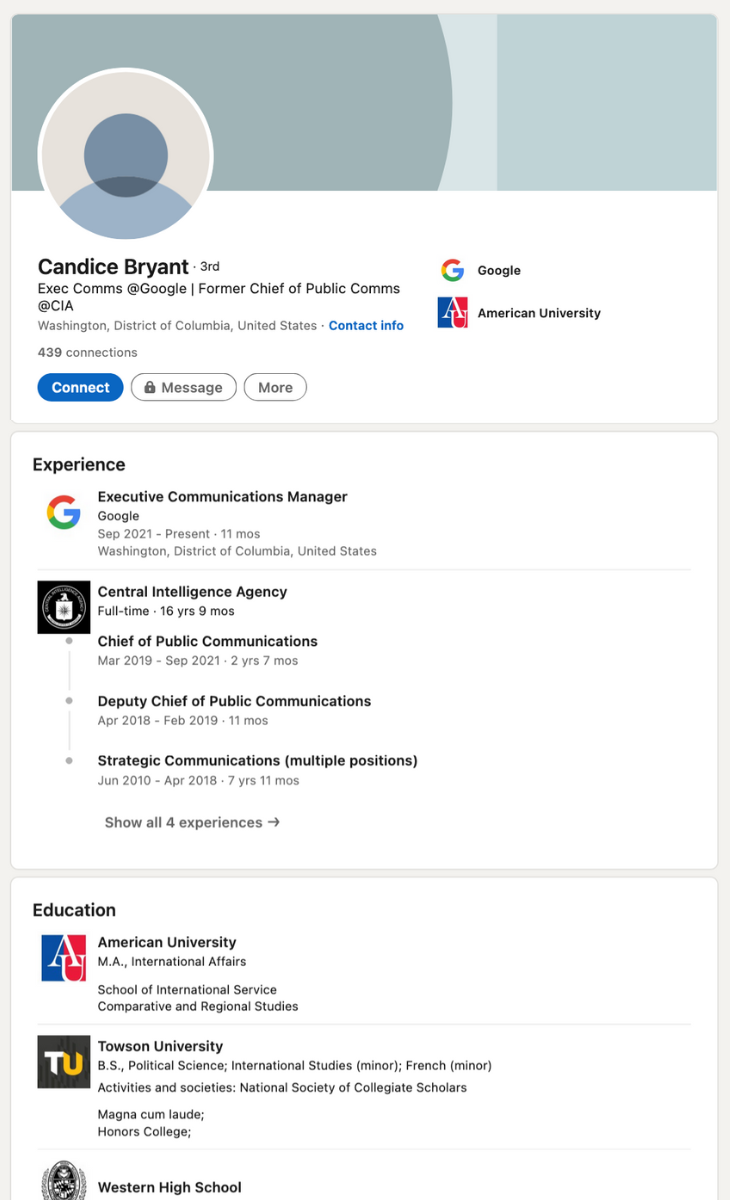Viewport: 730px width, 1200px height.
Task: Open Towson University education entry
Action: tap(160, 1046)
